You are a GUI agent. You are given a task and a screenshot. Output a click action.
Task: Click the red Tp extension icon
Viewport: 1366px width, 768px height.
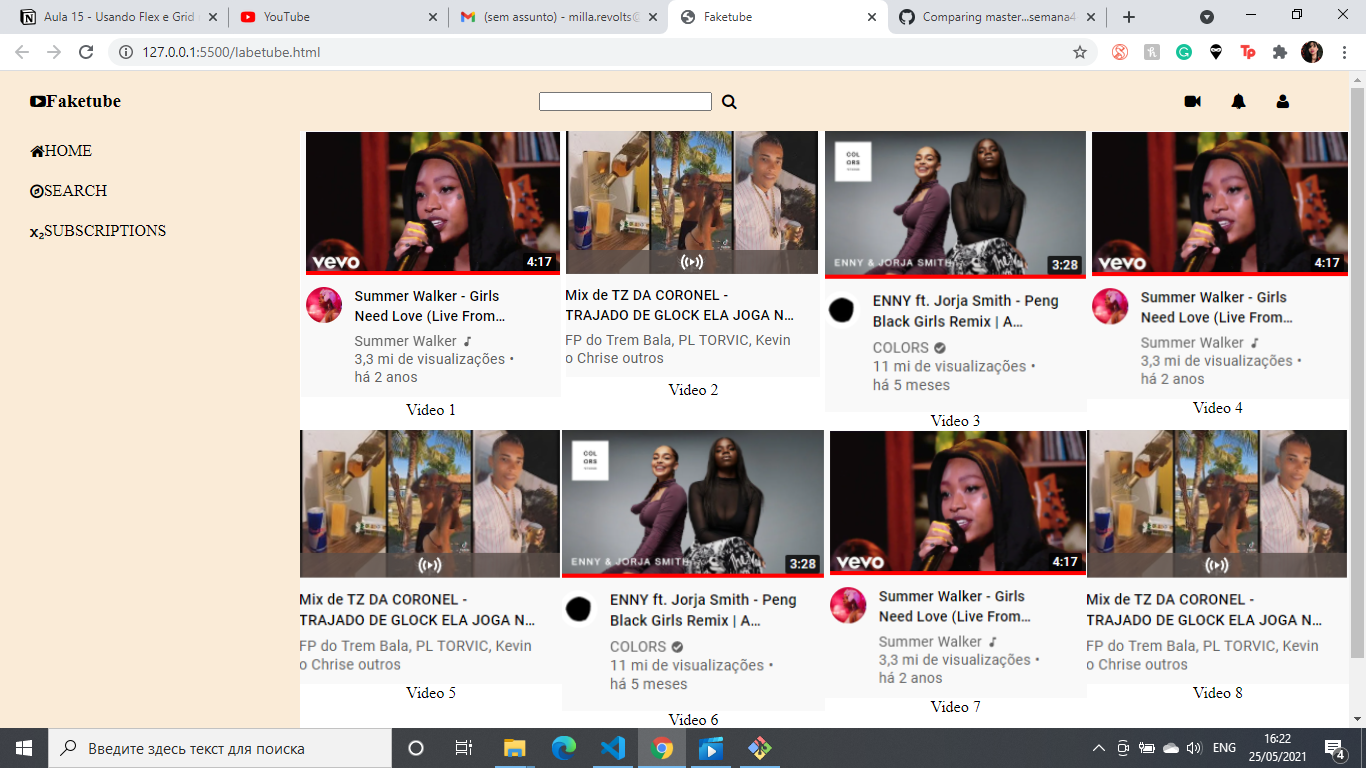(1248, 52)
